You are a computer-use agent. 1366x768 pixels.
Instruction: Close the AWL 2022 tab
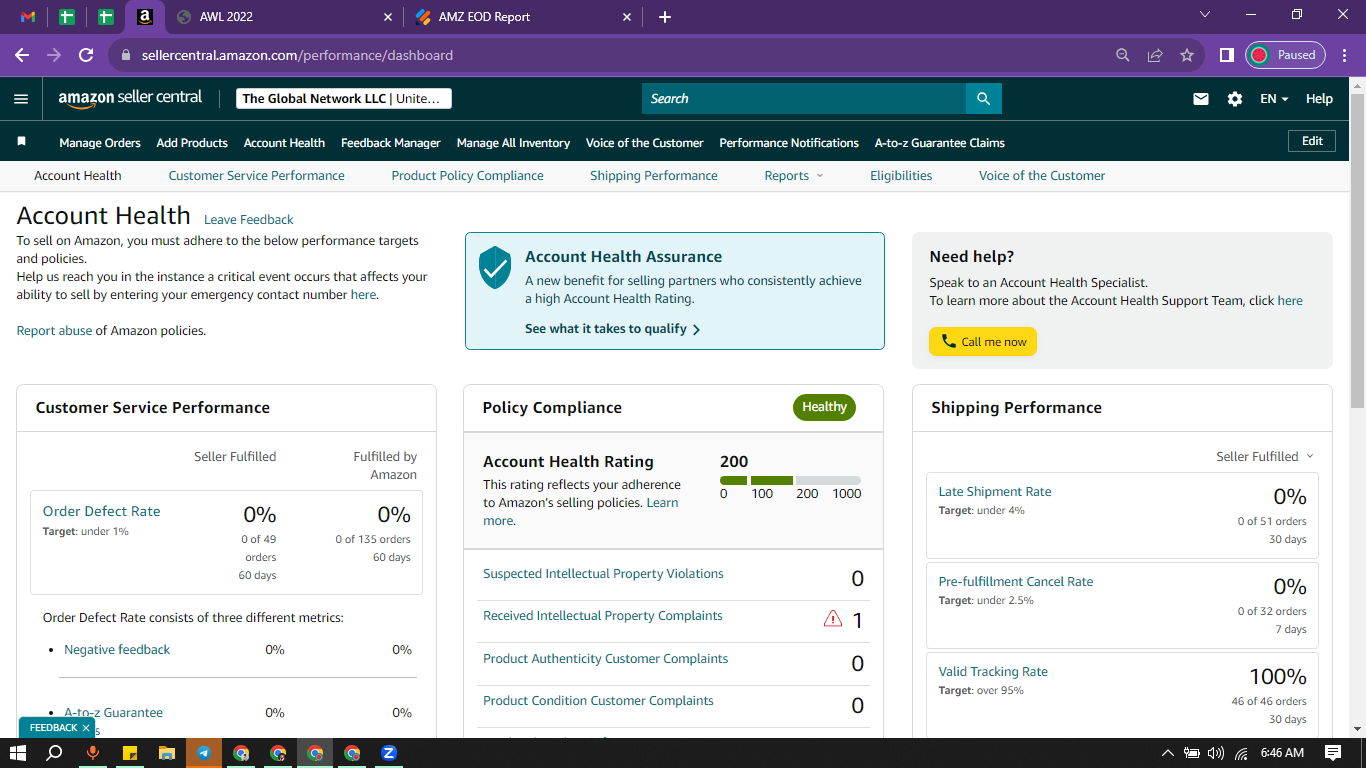388,17
